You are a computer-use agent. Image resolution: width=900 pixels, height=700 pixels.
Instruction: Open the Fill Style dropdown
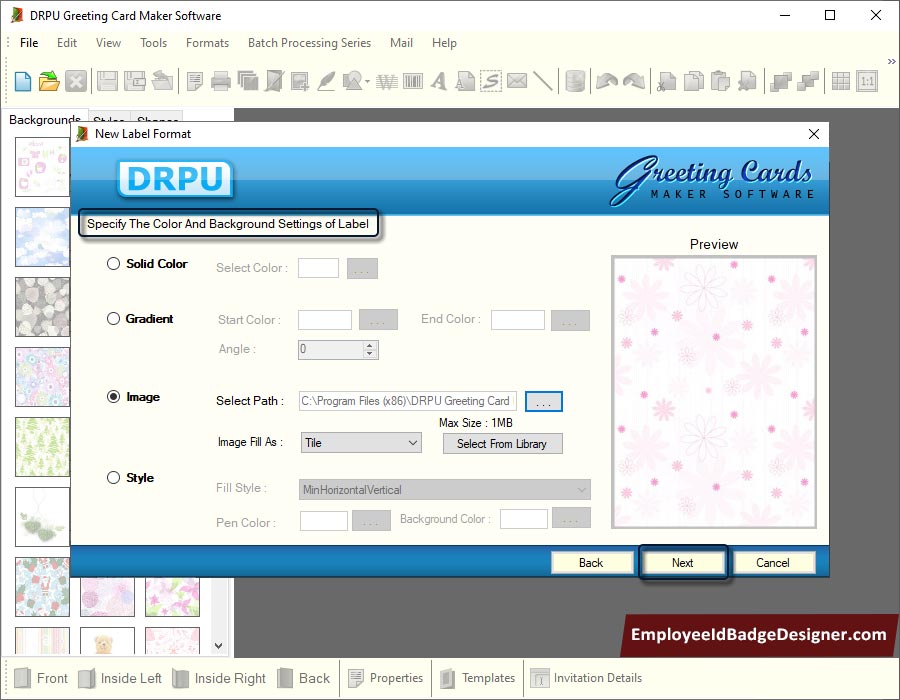[x=444, y=489]
